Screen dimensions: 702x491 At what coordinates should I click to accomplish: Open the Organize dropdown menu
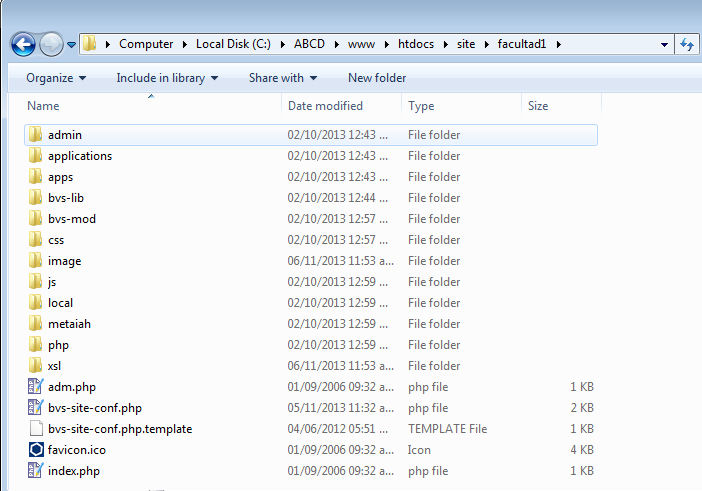tap(56, 78)
